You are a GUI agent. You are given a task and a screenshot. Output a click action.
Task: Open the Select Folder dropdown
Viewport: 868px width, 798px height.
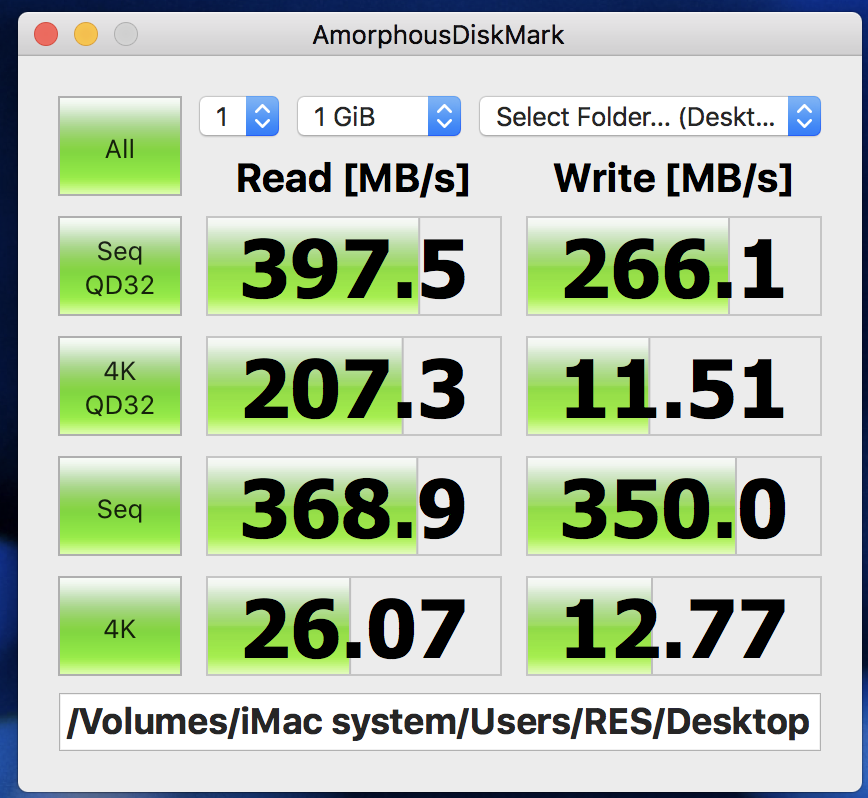coord(650,116)
